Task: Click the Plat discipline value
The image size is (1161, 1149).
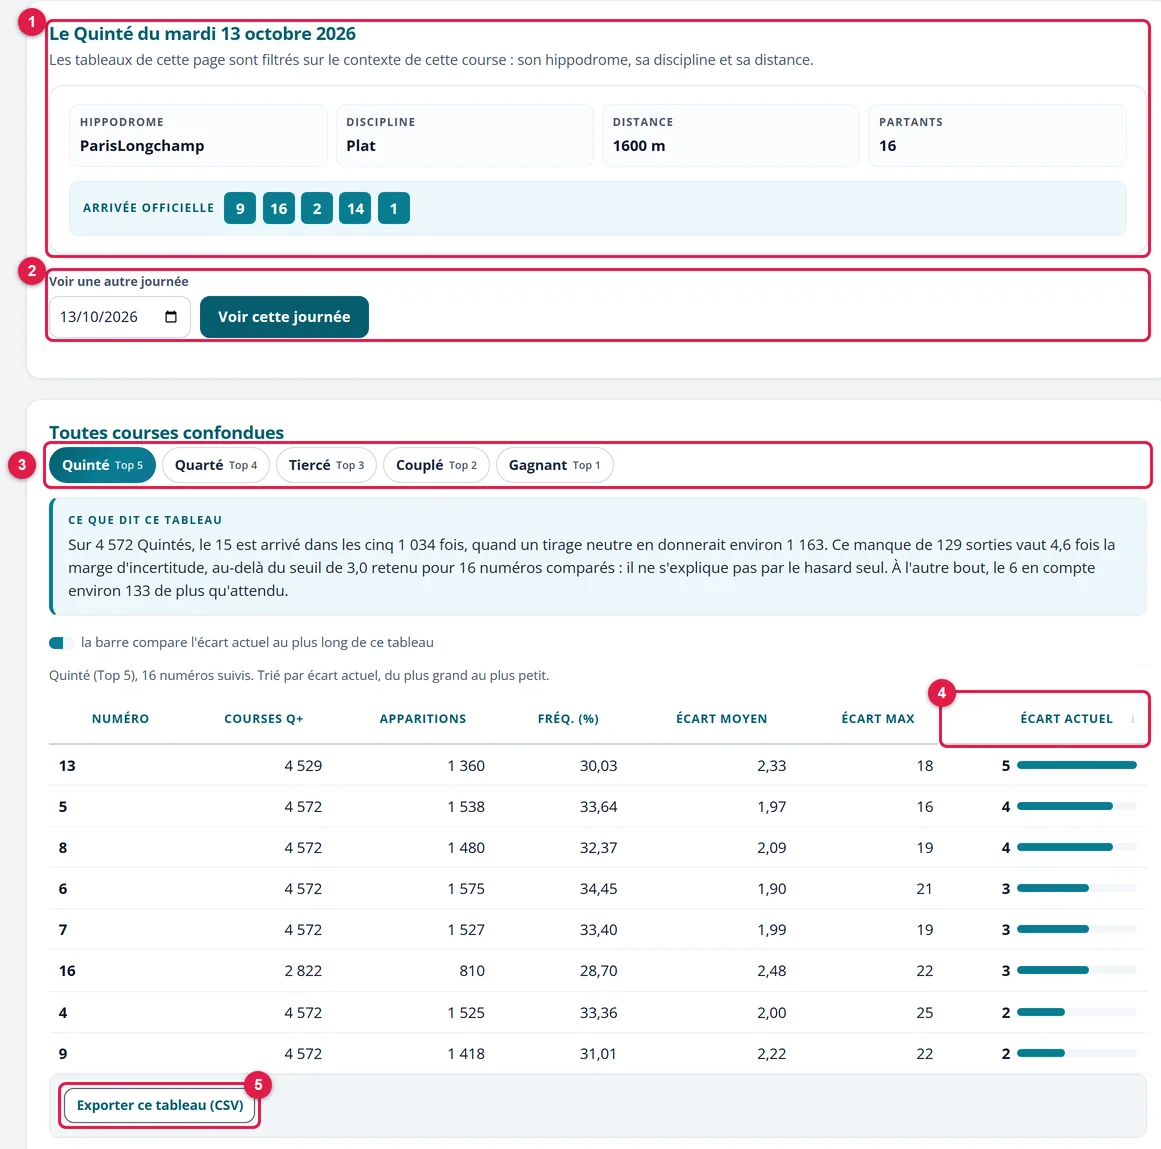Action: 361,146
